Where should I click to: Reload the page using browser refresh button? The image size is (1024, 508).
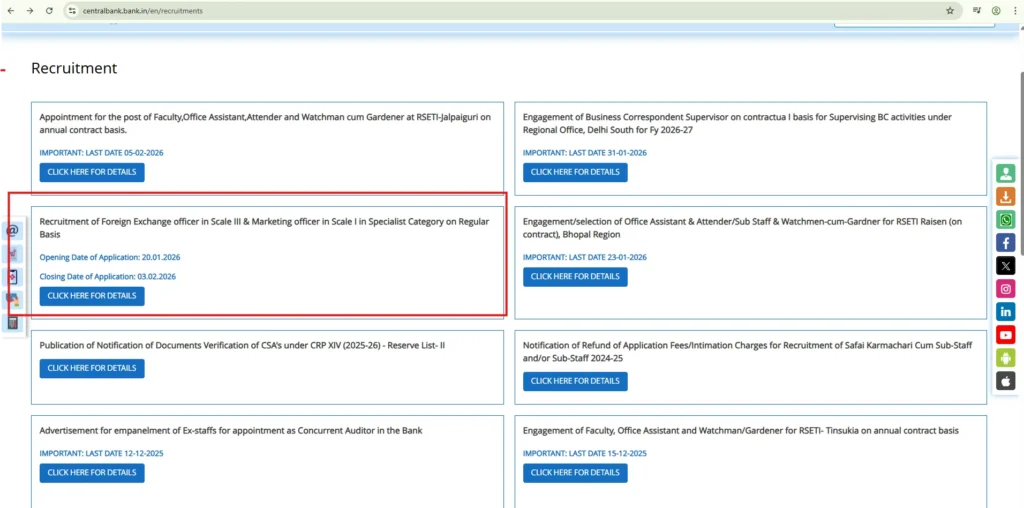tap(49, 10)
